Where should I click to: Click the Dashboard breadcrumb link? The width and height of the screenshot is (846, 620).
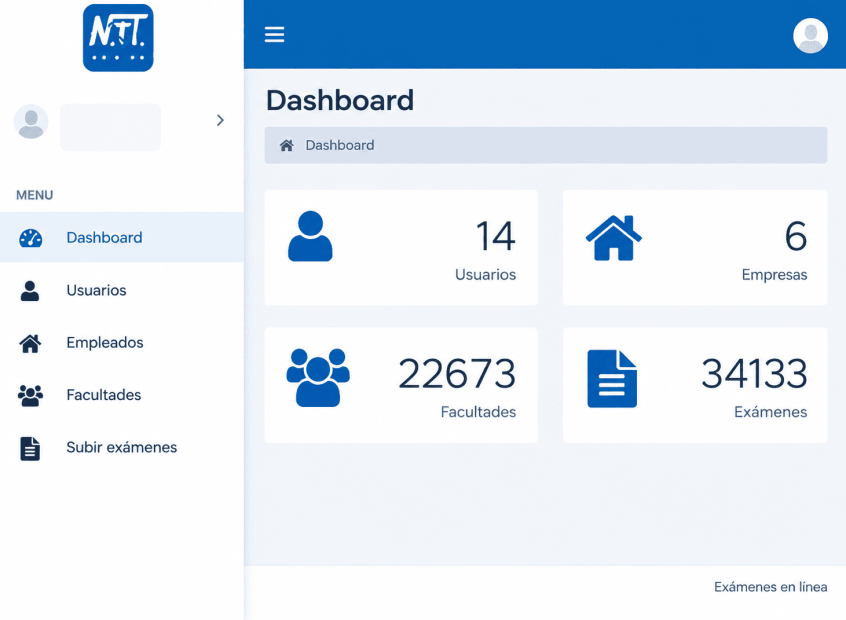tap(340, 145)
